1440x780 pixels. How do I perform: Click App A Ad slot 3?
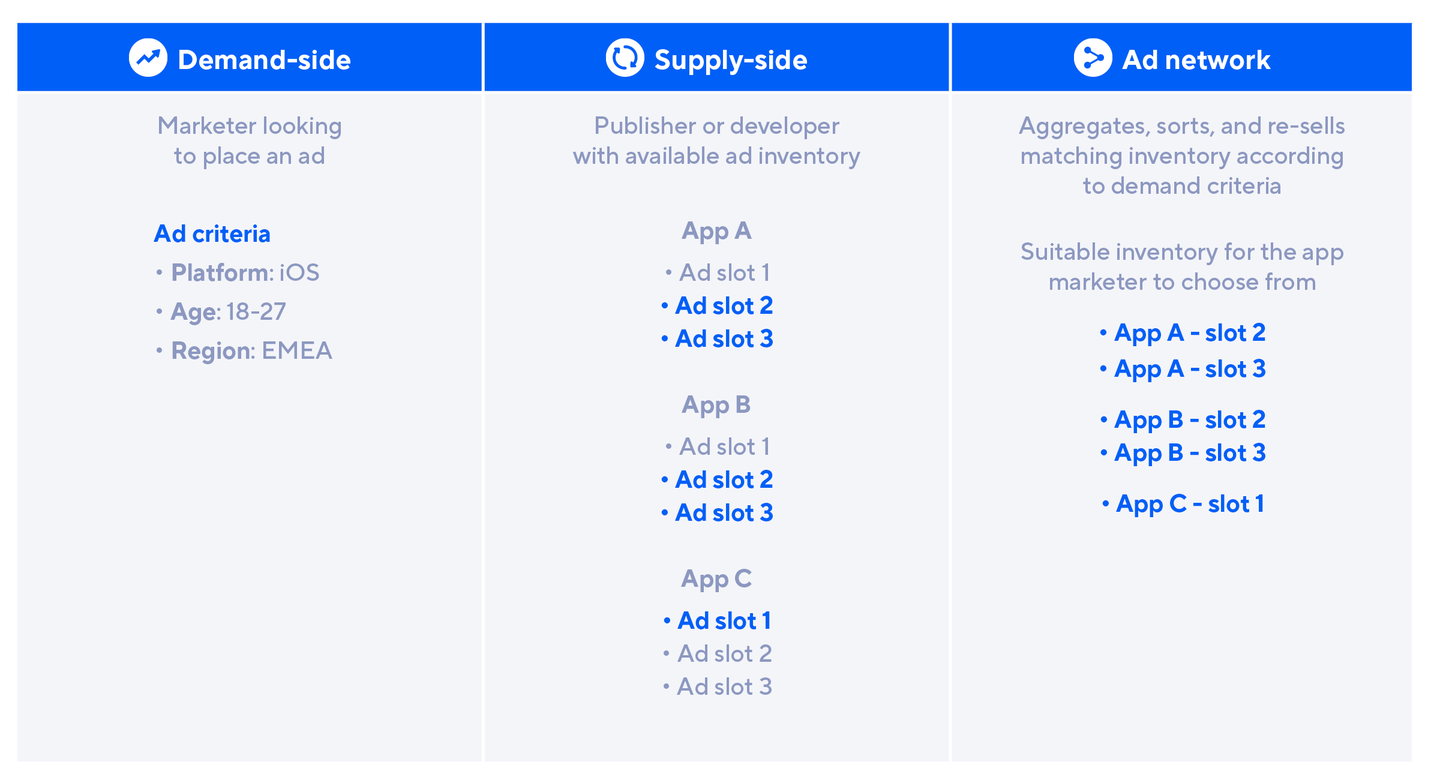[723, 339]
